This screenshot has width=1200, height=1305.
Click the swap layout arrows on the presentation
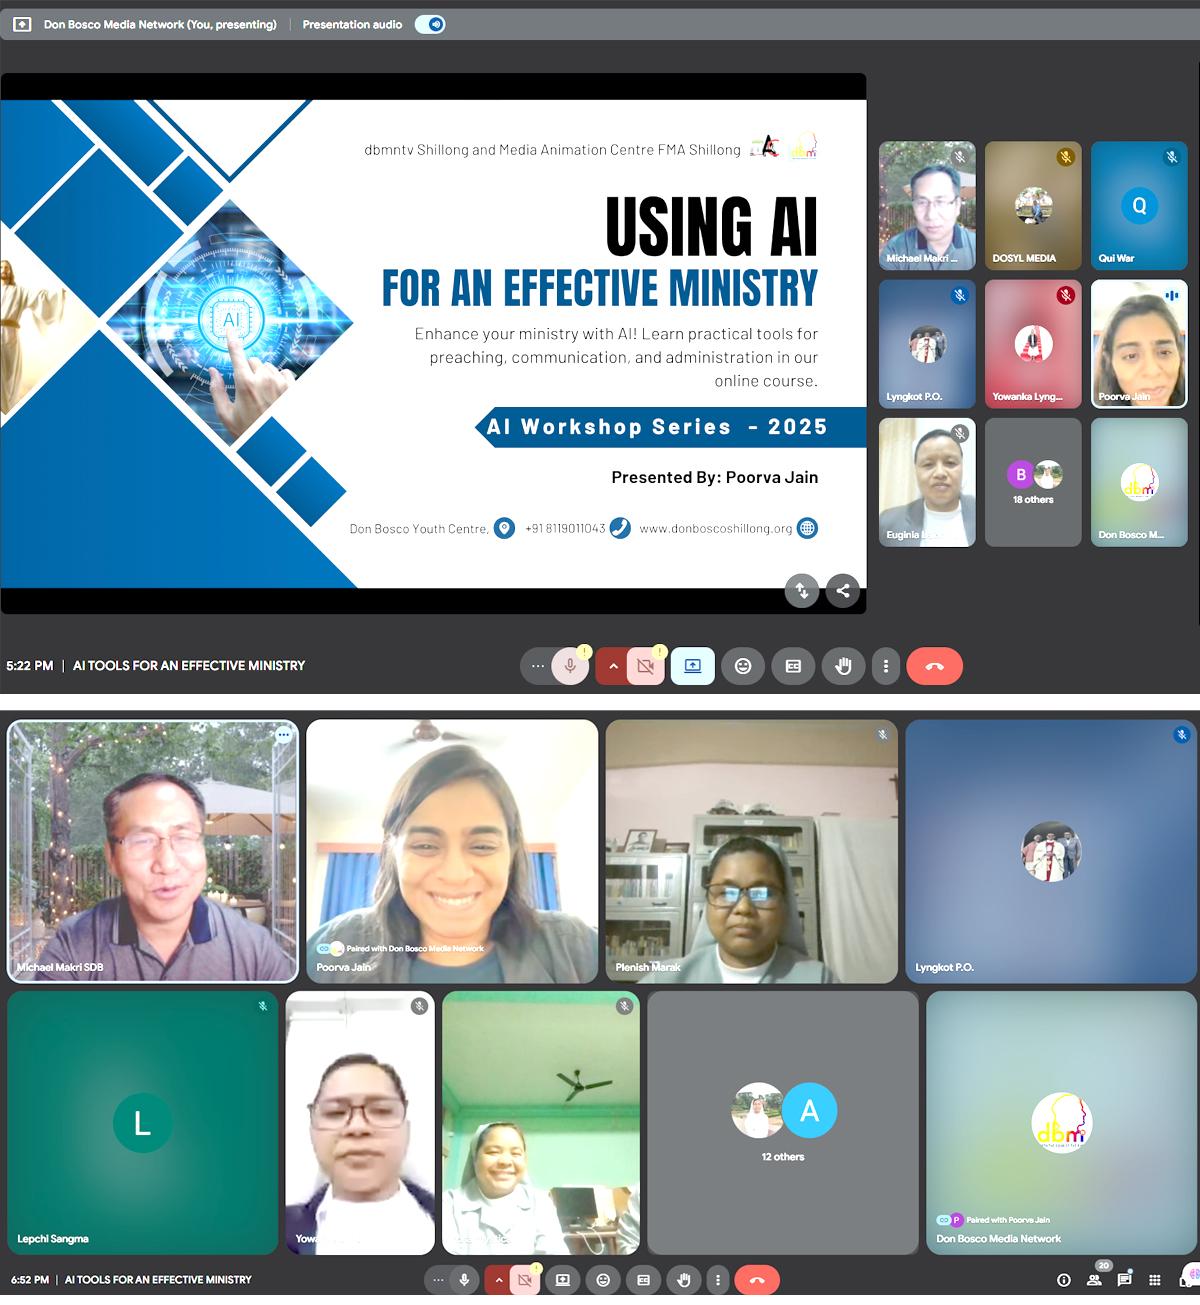pos(802,590)
